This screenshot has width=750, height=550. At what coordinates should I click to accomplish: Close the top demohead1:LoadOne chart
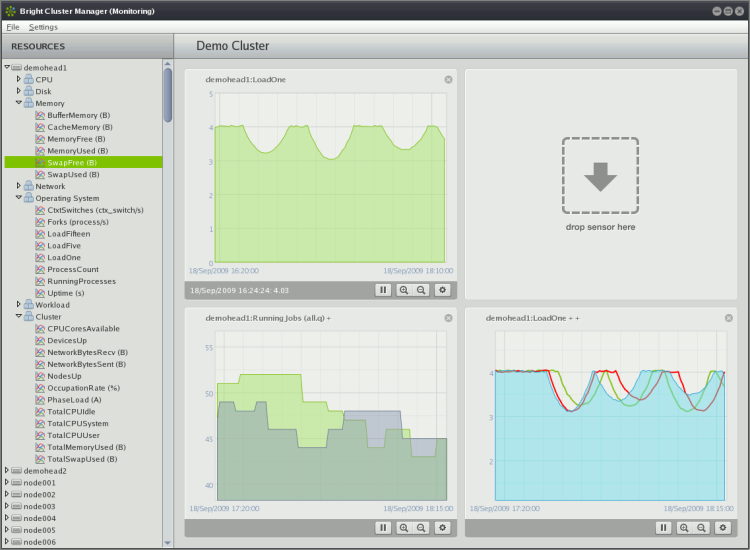pyautogui.click(x=448, y=79)
